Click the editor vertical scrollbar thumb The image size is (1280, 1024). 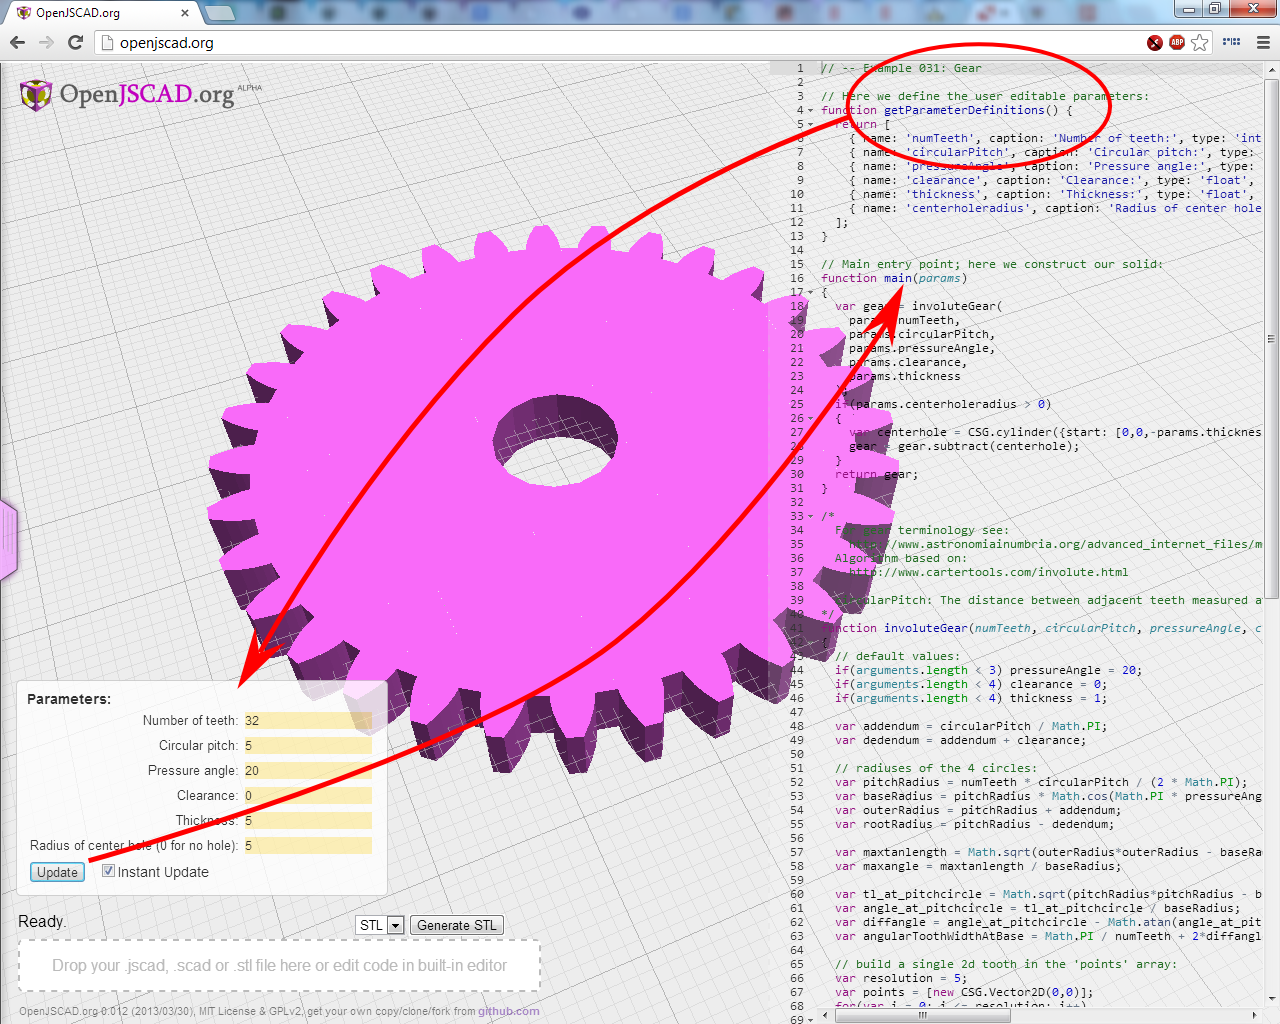point(1272,338)
